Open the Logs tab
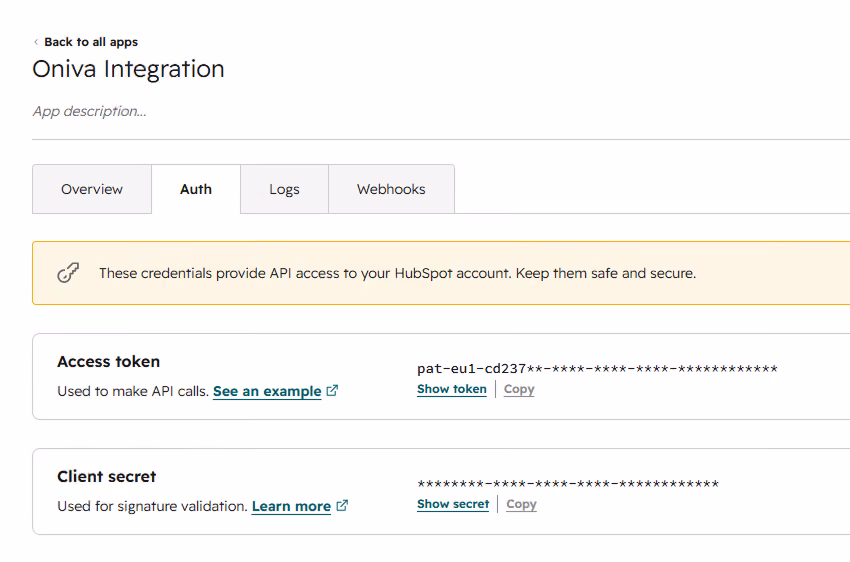 [284, 189]
